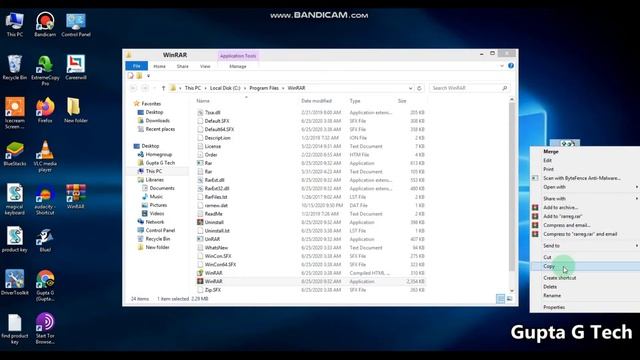Switch to Large icons view in status bar
The width and height of the screenshot is (640, 360).
click(509, 299)
